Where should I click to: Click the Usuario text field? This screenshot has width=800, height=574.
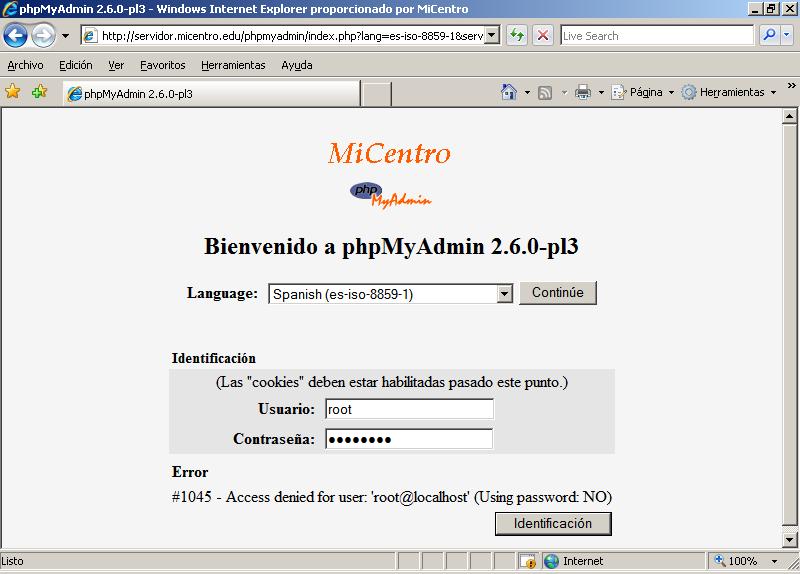(x=409, y=409)
